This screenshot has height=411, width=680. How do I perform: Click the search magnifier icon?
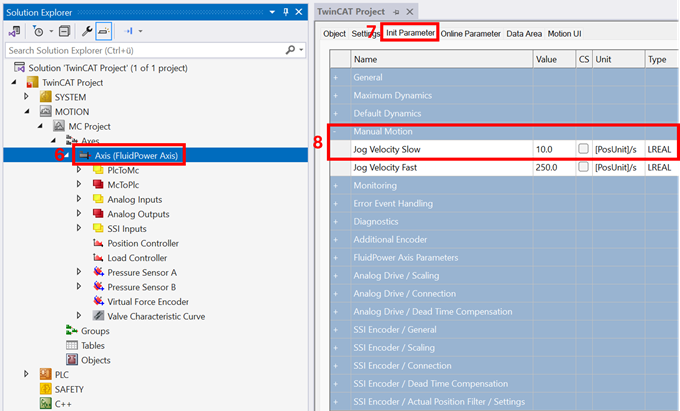click(x=290, y=50)
